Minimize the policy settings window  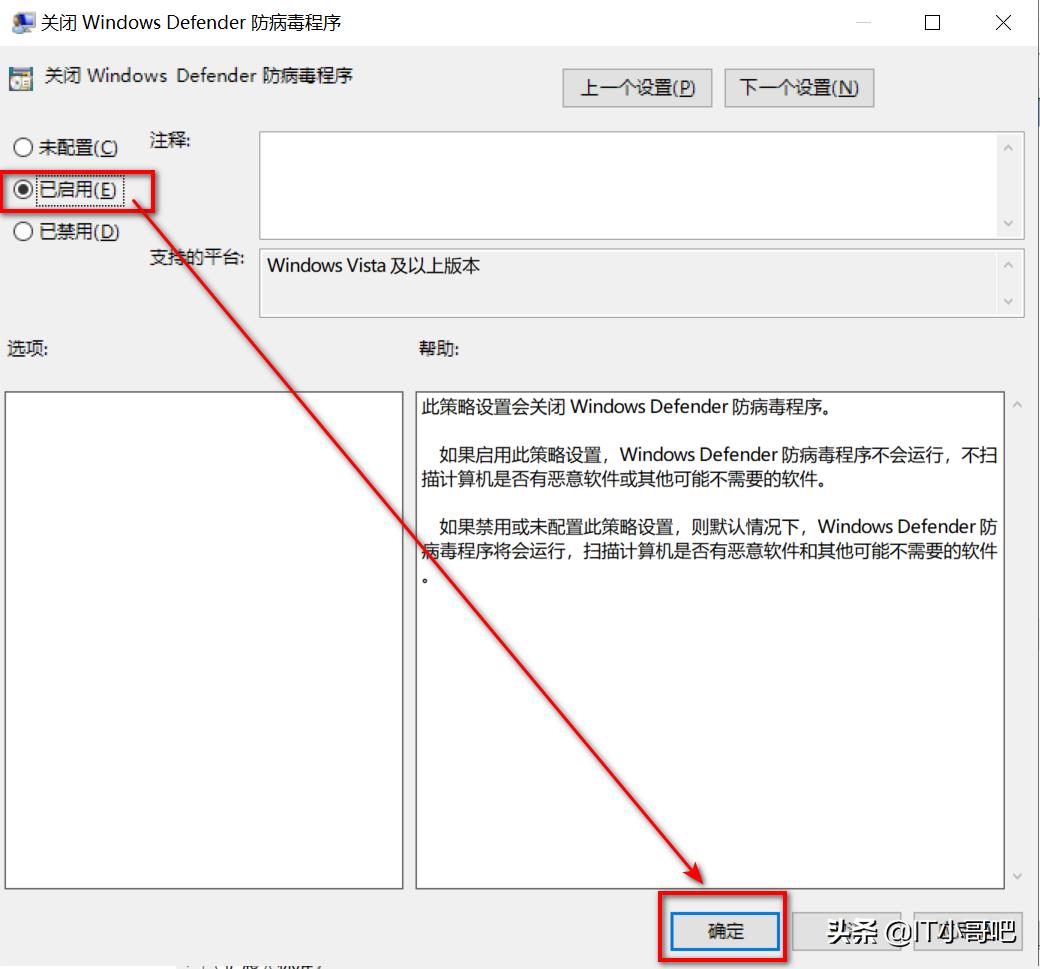click(862, 22)
